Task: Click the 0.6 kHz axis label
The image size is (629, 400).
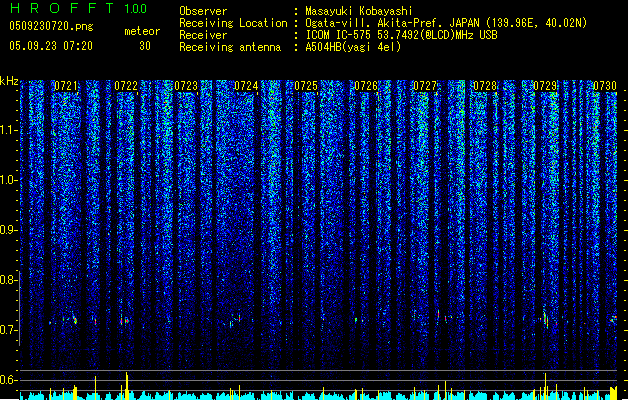Action: coord(9,380)
